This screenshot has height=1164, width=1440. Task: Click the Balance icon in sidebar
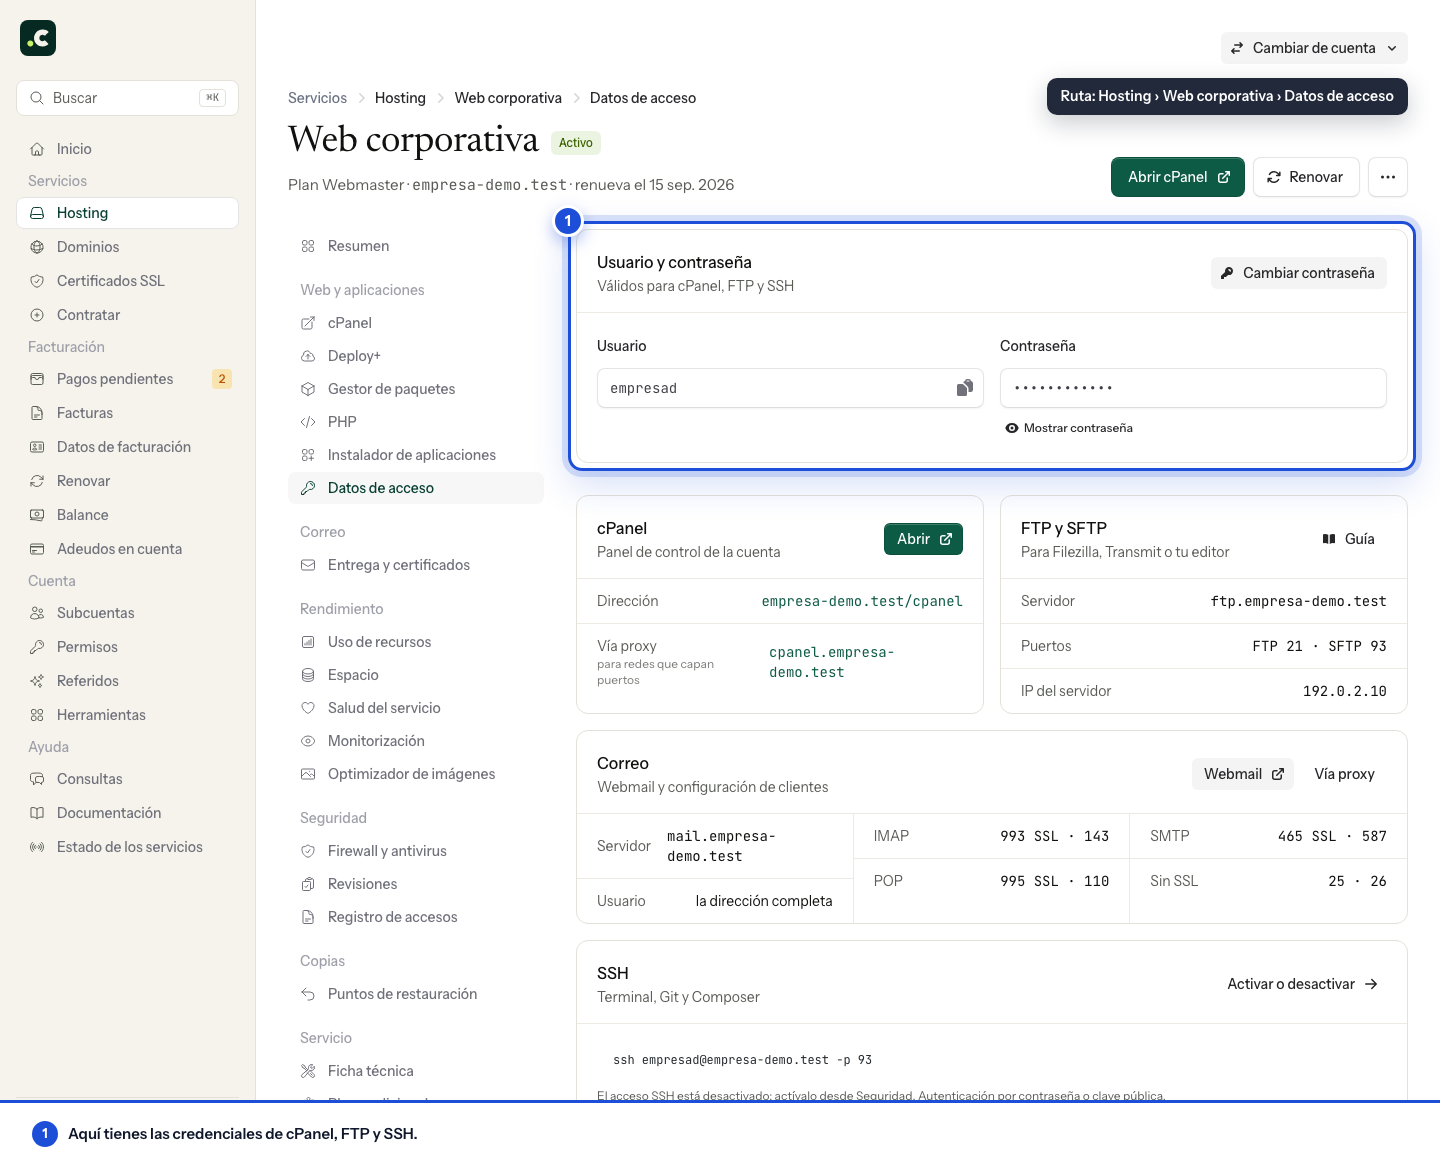pos(37,515)
